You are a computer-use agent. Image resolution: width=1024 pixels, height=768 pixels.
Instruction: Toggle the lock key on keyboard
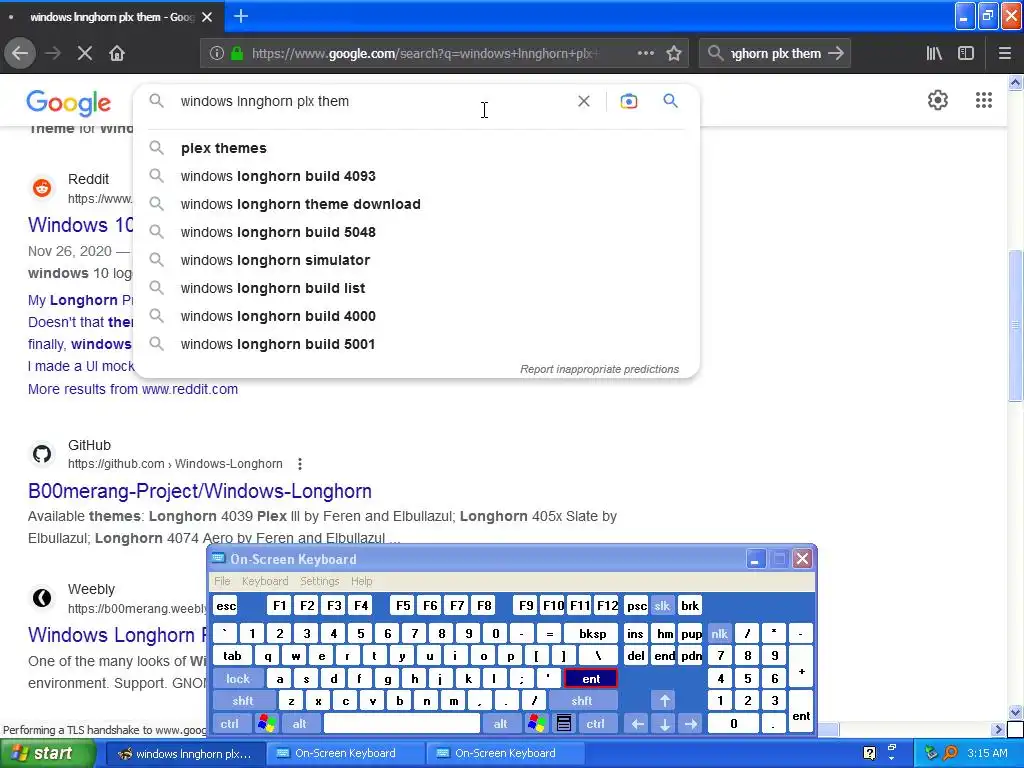click(x=238, y=679)
